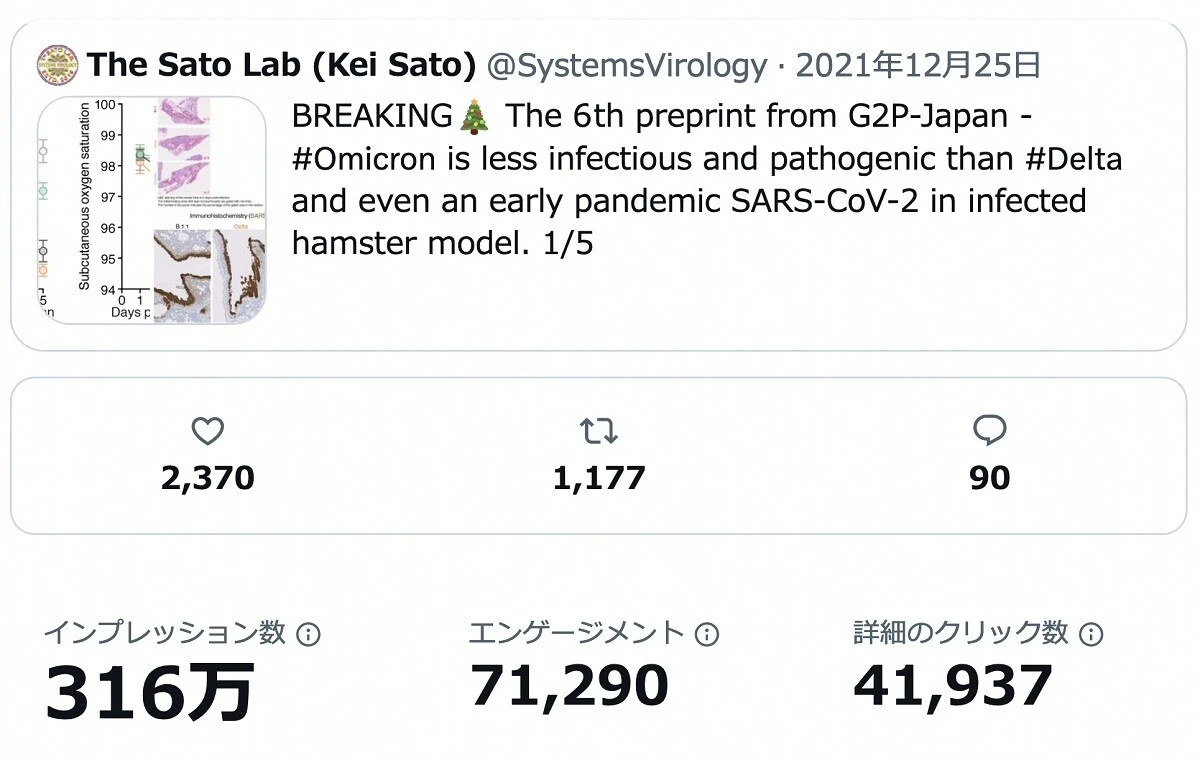Click the retweet icon
This screenshot has height=760, width=1200.
coord(599,430)
